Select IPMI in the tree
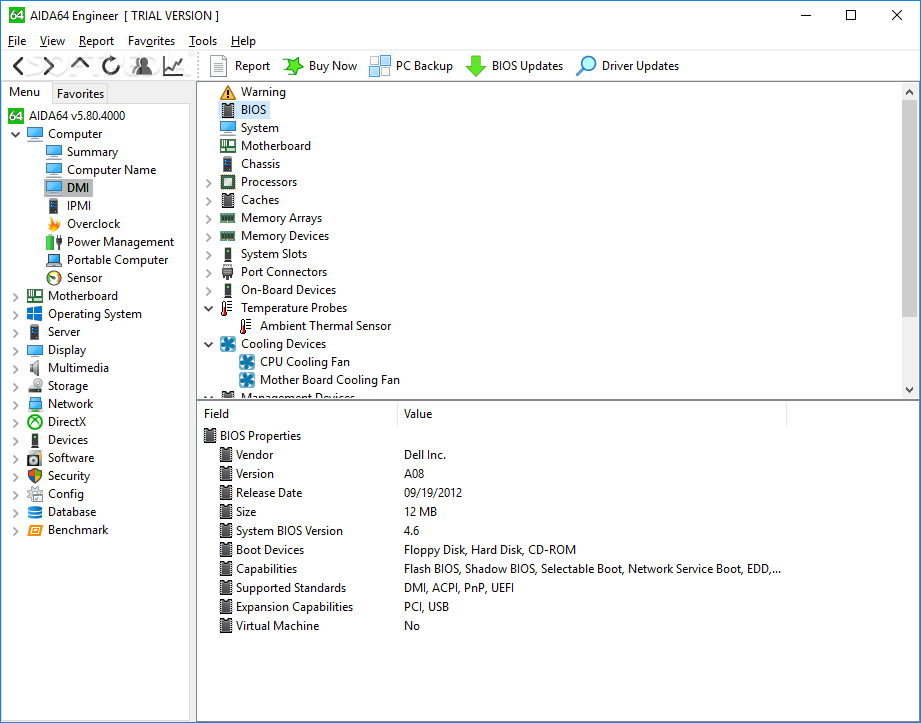This screenshot has width=921, height=723. pos(79,206)
